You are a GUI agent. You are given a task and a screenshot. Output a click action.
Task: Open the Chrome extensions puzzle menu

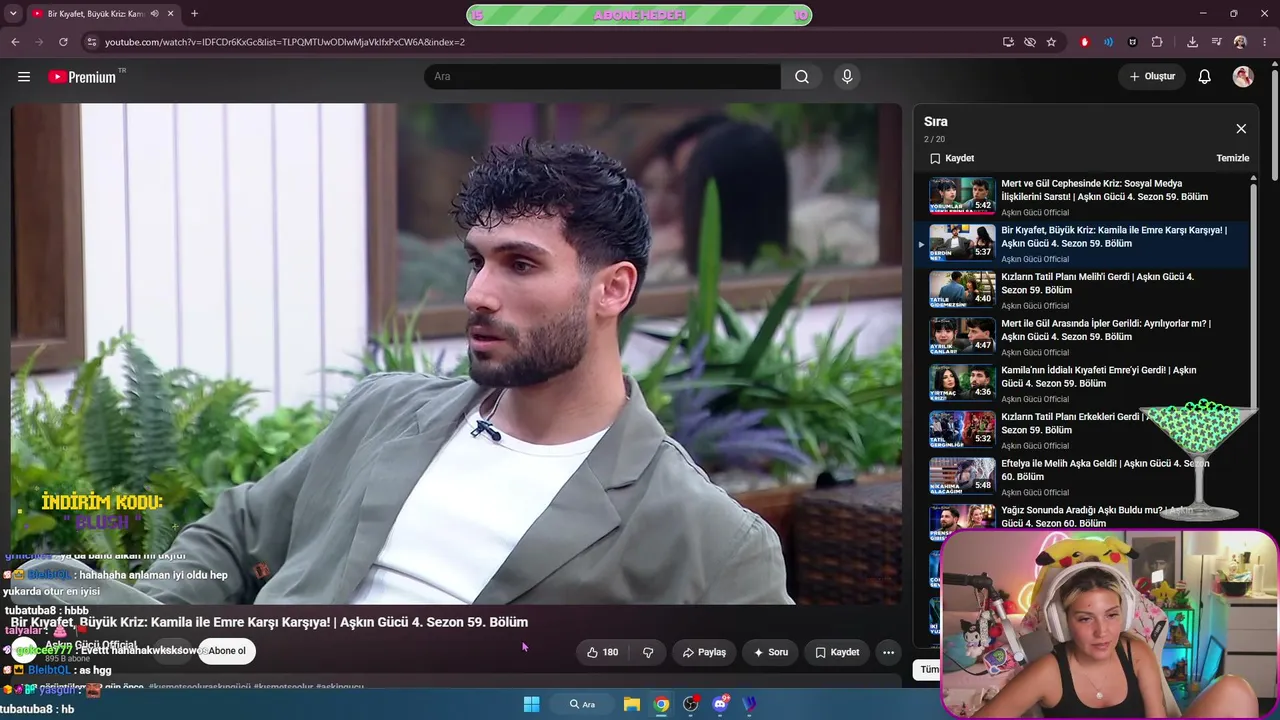coord(1157,42)
